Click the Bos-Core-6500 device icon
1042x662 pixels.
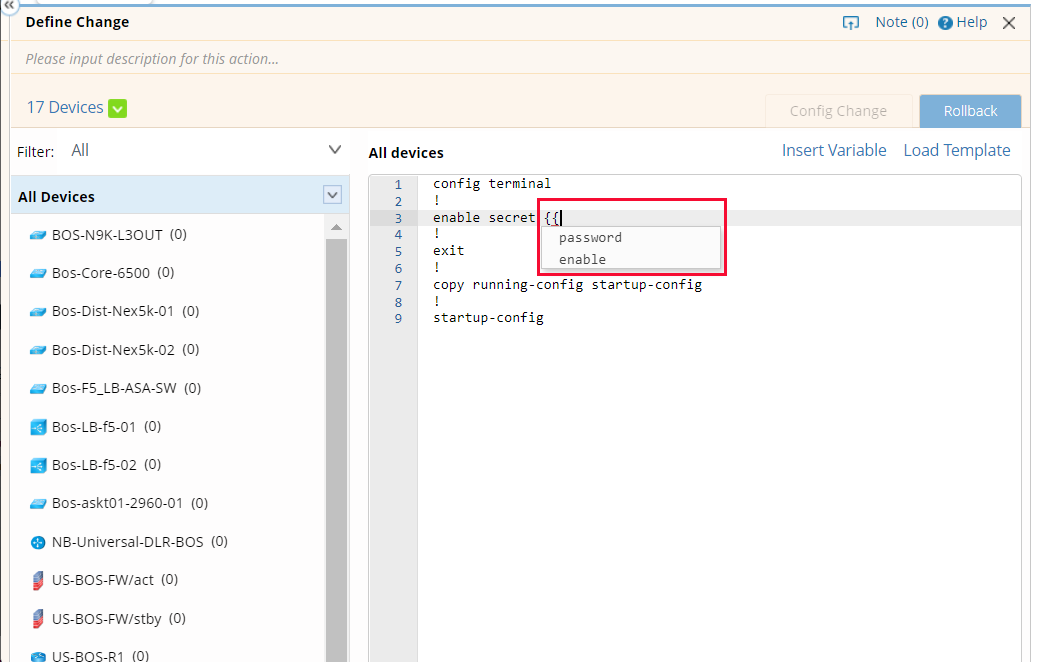coord(38,273)
